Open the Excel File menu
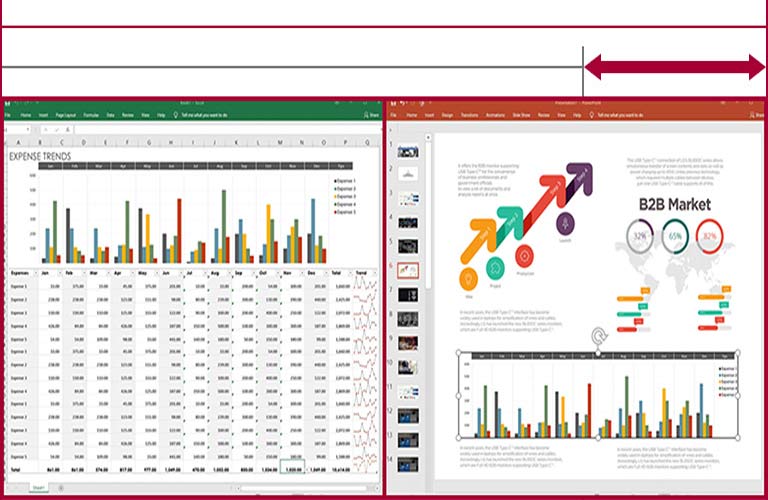The height and width of the screenshot is (500, 768). pyautogui.click(x=8, y=116)
